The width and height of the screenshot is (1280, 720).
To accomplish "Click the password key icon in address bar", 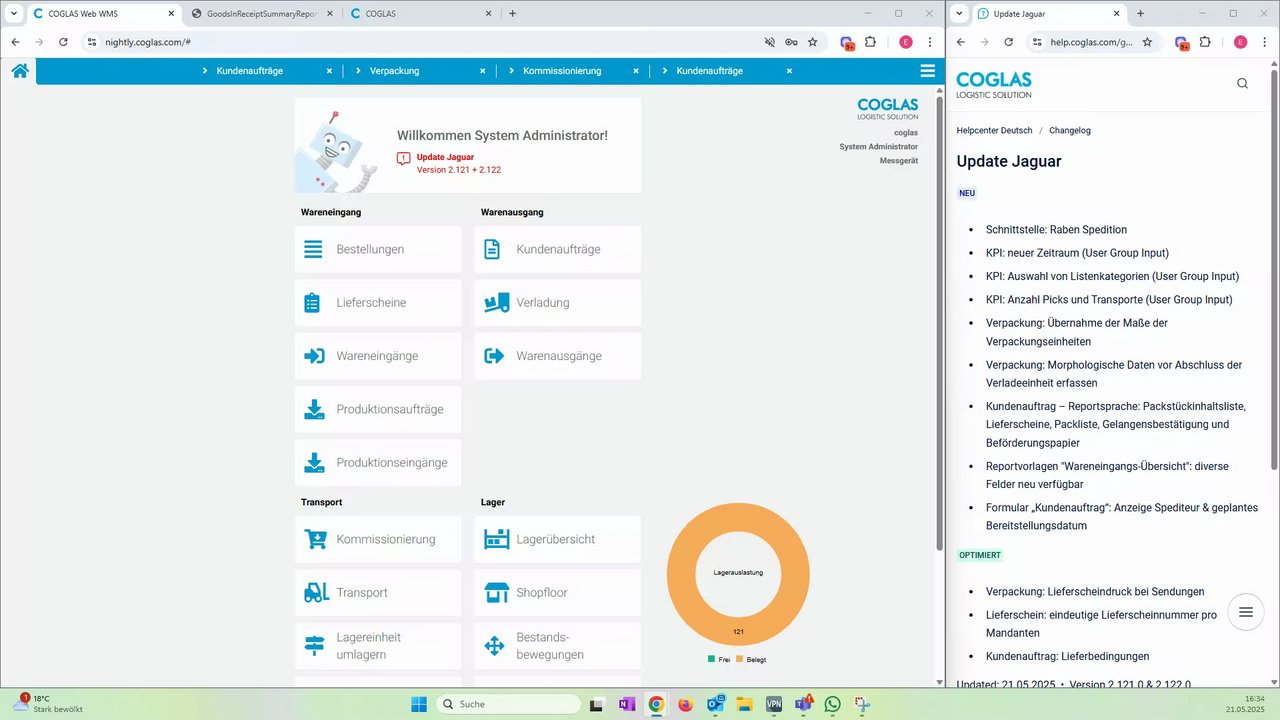I will (791, 42).
